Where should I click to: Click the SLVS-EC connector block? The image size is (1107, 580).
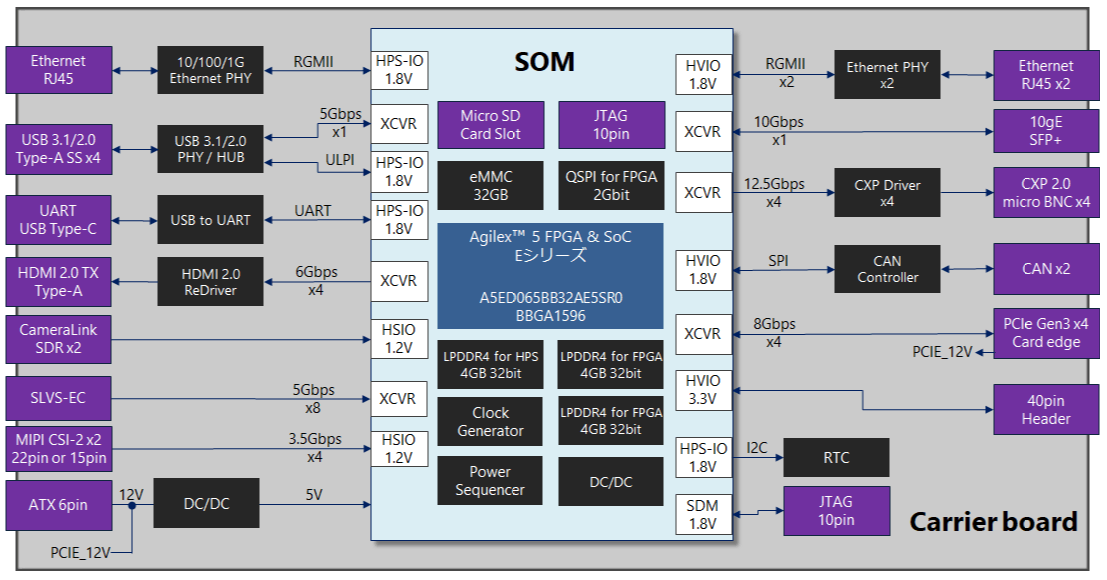59,398
